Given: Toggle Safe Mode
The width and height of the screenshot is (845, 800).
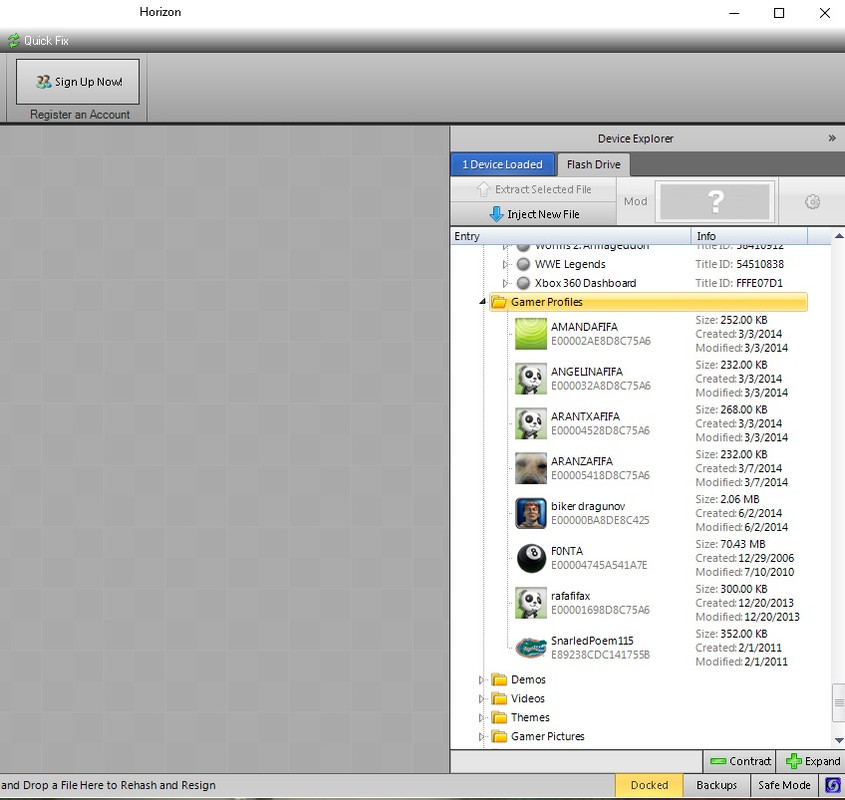Looking at the screenshot, I should pos(784,785).
